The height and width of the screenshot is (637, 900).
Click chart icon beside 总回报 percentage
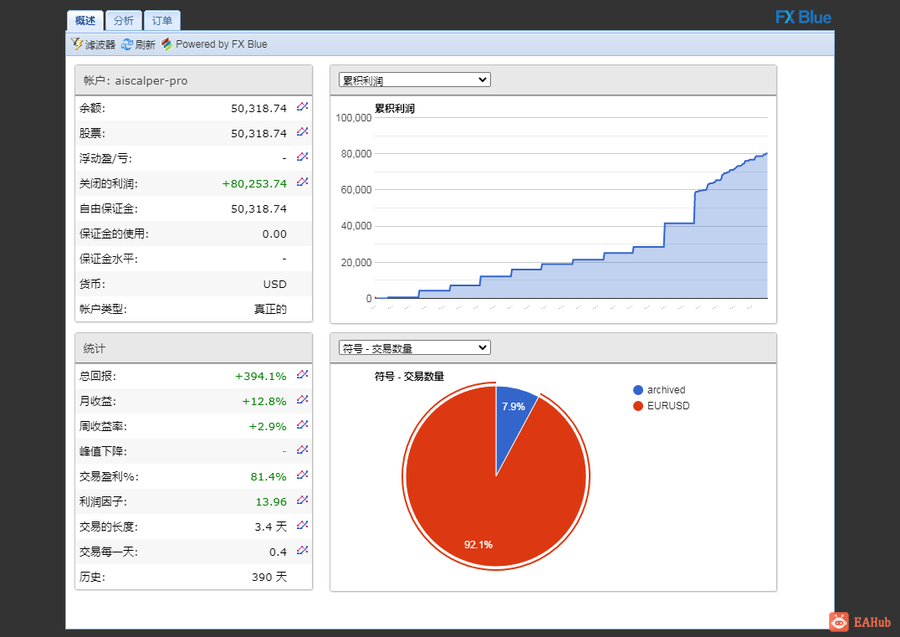[x=302, y=375]
